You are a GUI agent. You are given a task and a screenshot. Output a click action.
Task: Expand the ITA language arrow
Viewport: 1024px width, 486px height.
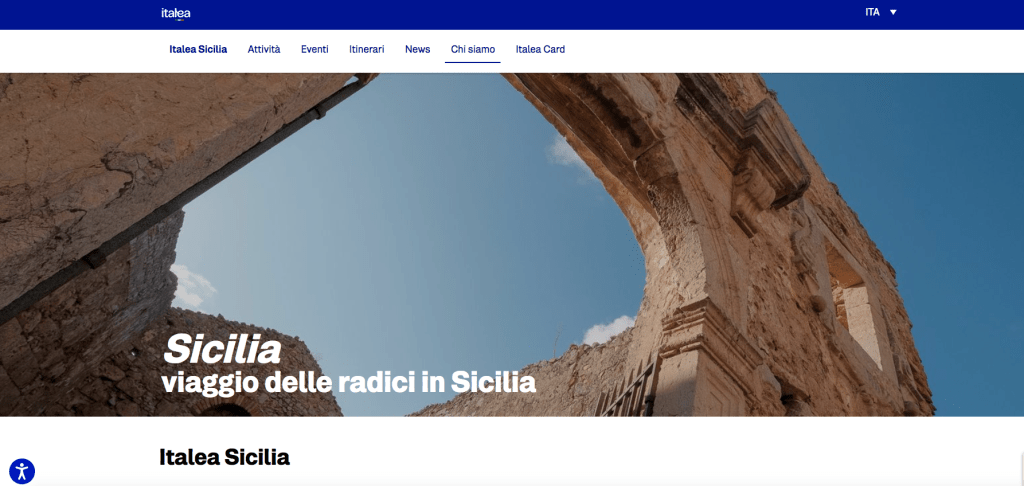tap(893, 12)
